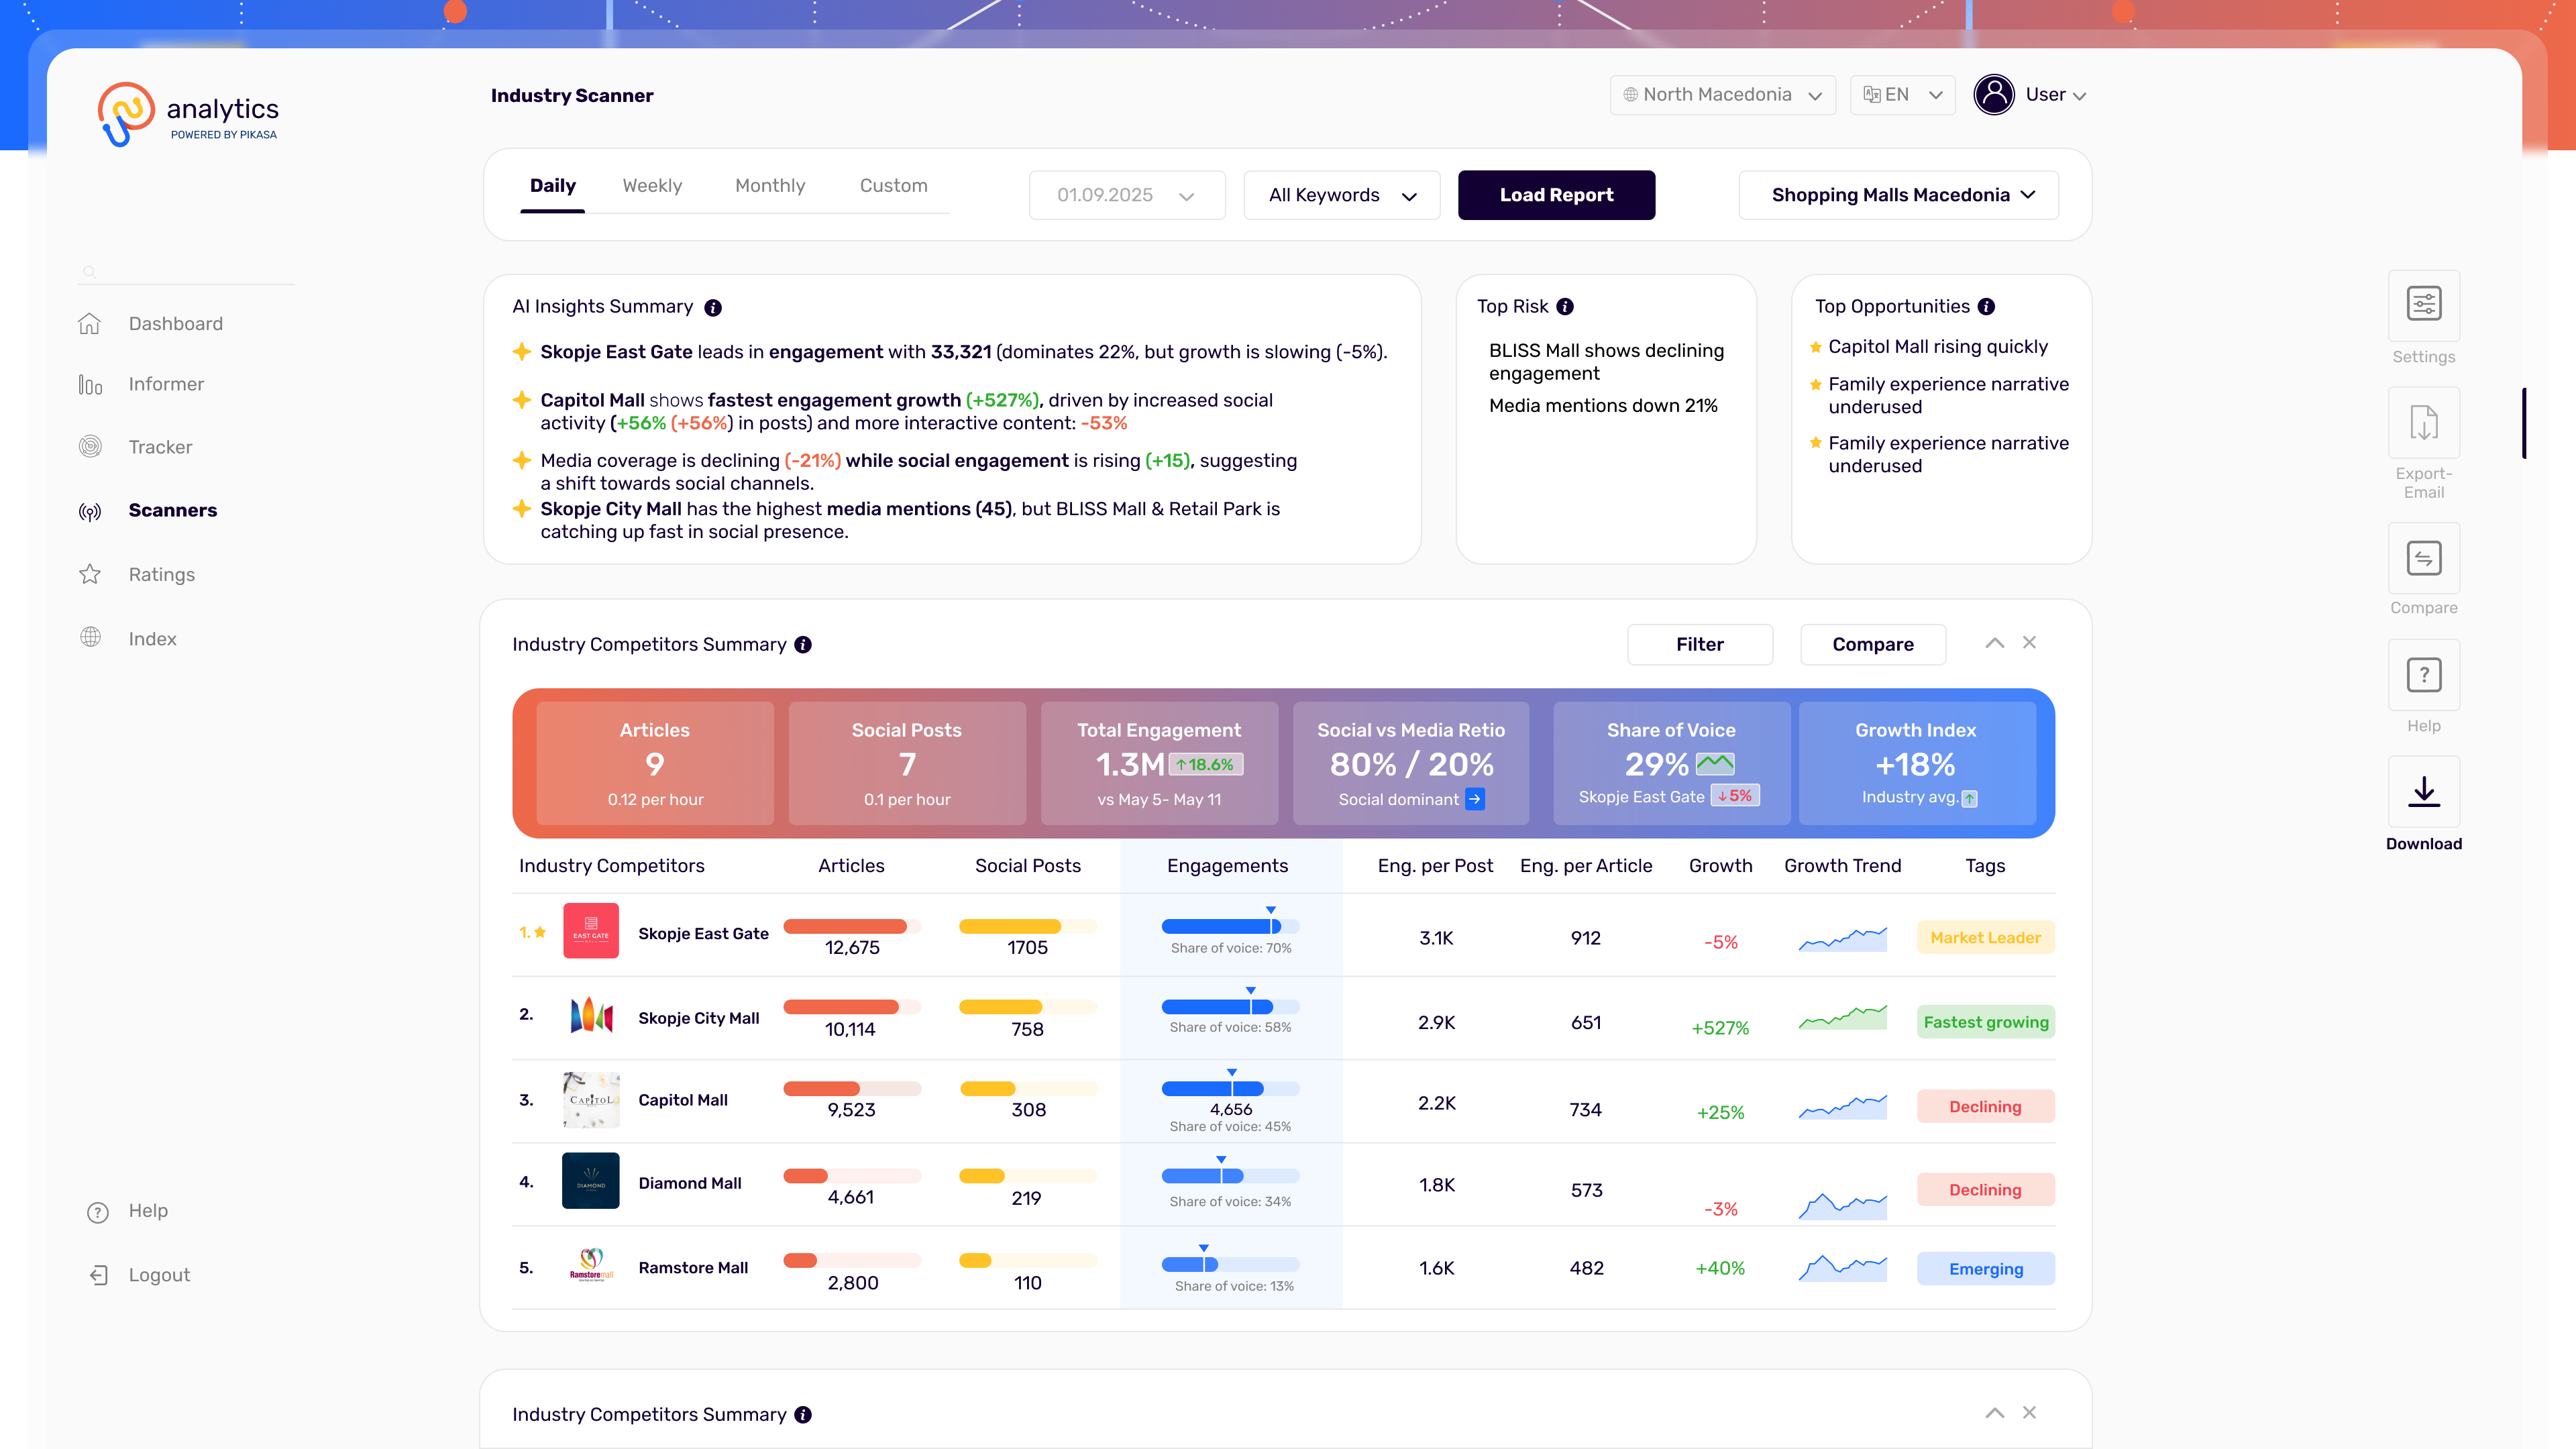This screenshot has height=1449, width=2576.
Task: Switch to the Custom tab
Action: pos(894,186)
